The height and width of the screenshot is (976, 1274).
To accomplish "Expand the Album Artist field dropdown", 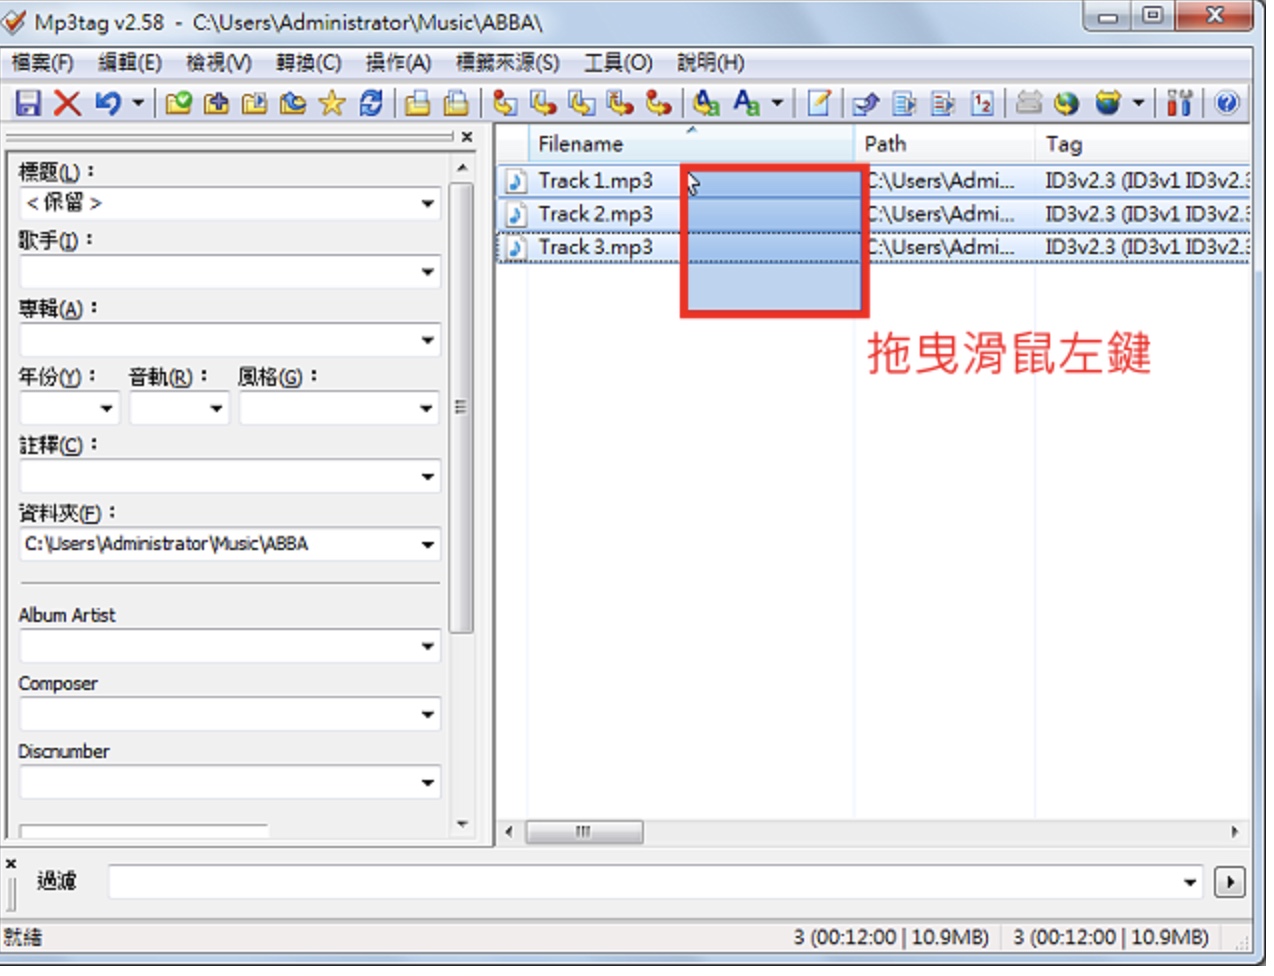I will point(428,646).
